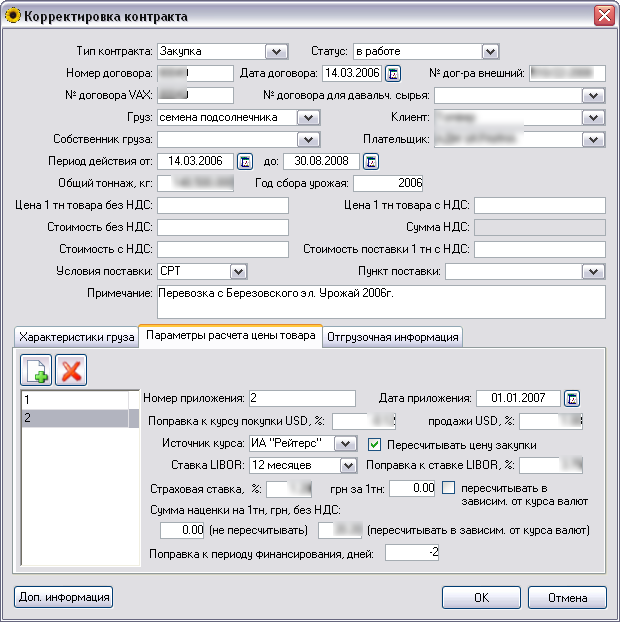Click Цена 1 тн товара без НДС field
The height and width of the screenshot is (622, 620).
223,205
